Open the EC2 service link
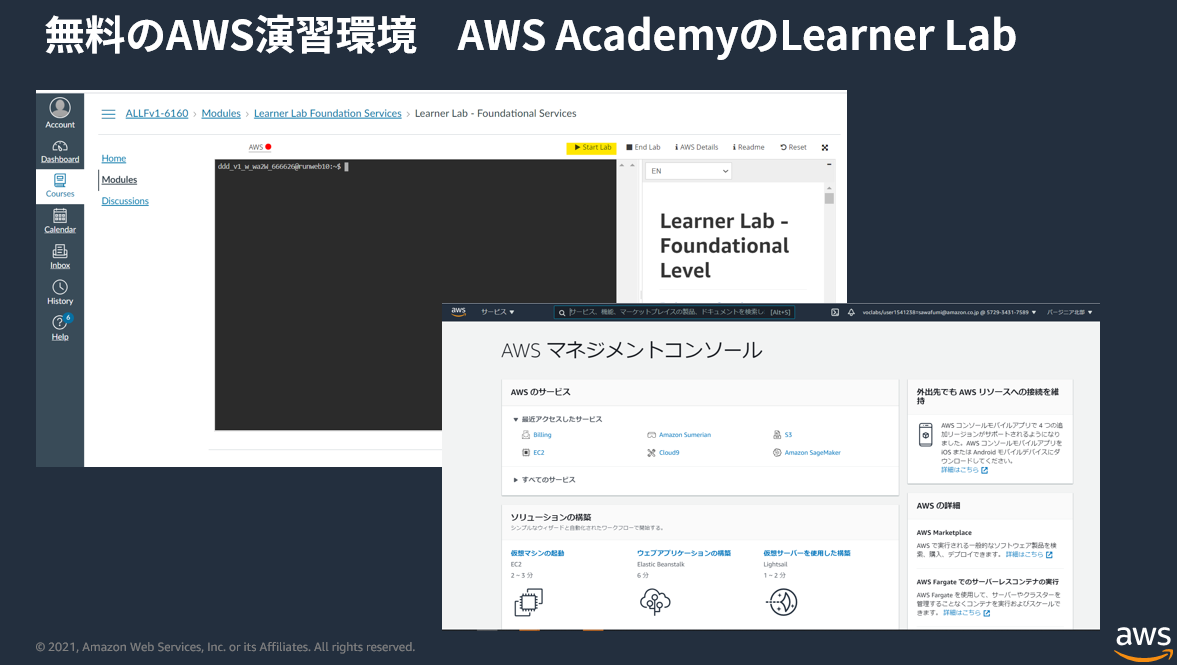Screen dimensions: 1177x665 pos(539,453)
